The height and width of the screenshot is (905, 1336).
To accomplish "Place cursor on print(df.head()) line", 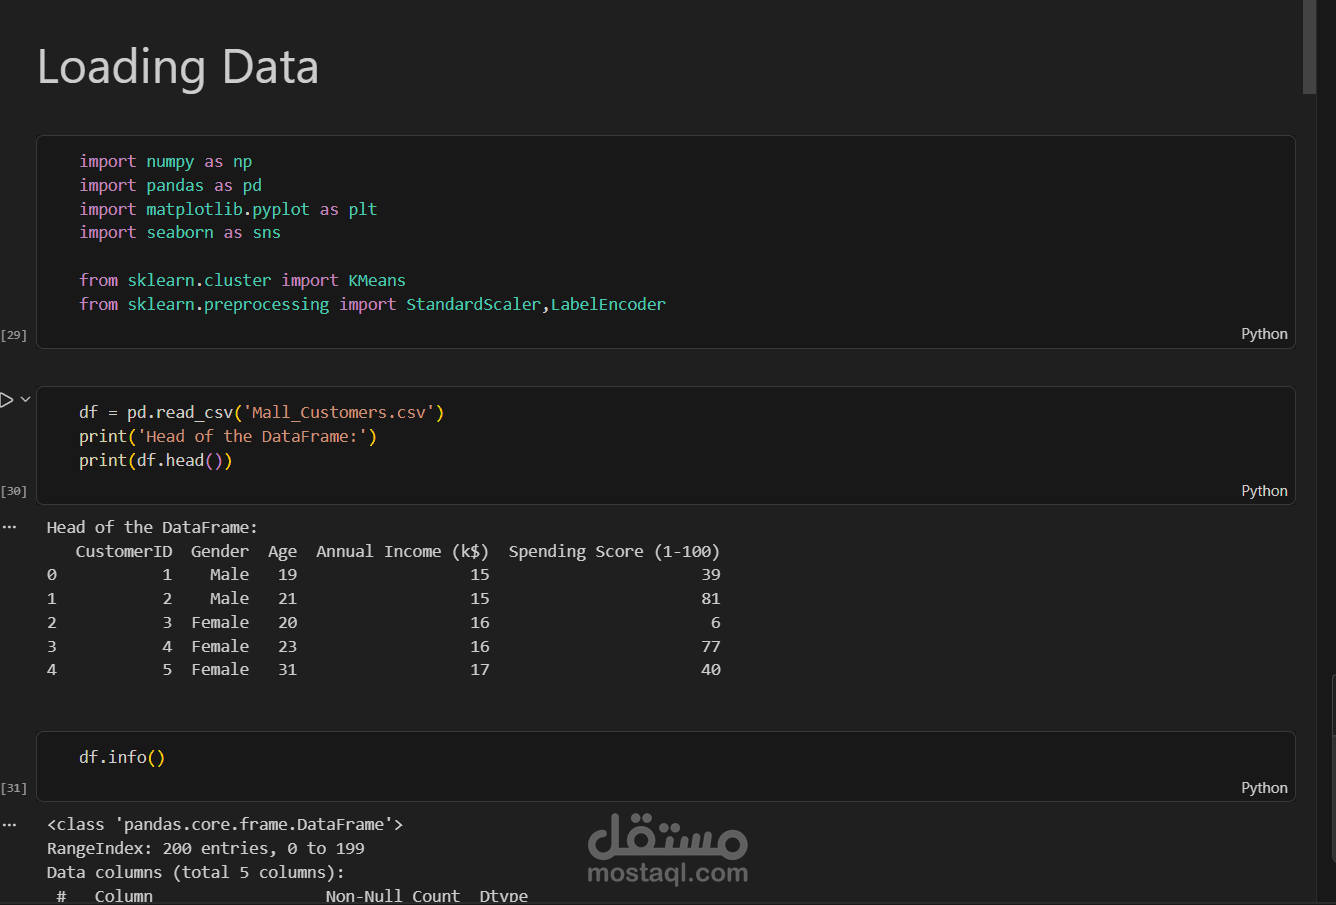I will 156,461.
